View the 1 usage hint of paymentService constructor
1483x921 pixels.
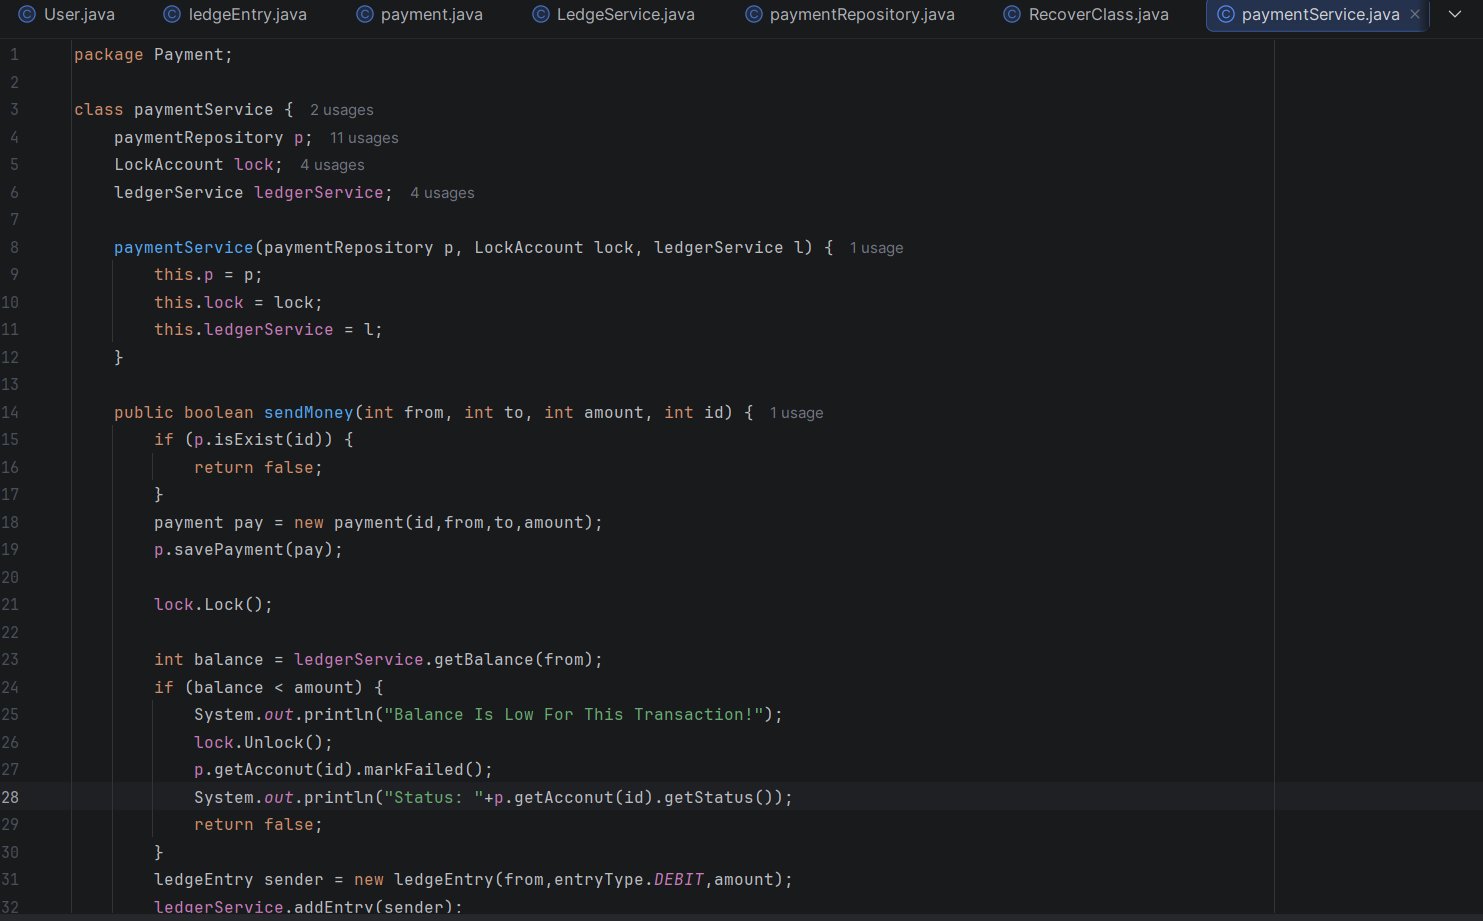click(x=876, y=248)
